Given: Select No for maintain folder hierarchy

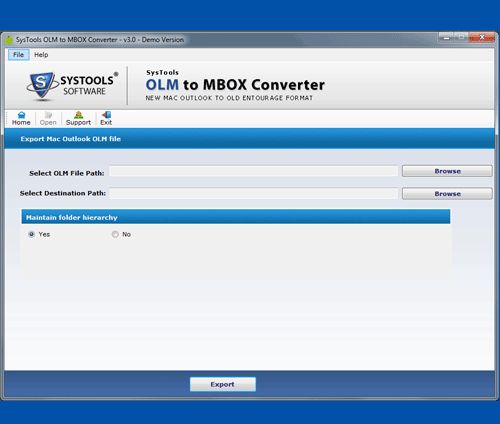Looking at the screenshot, I should click(115, 234).
